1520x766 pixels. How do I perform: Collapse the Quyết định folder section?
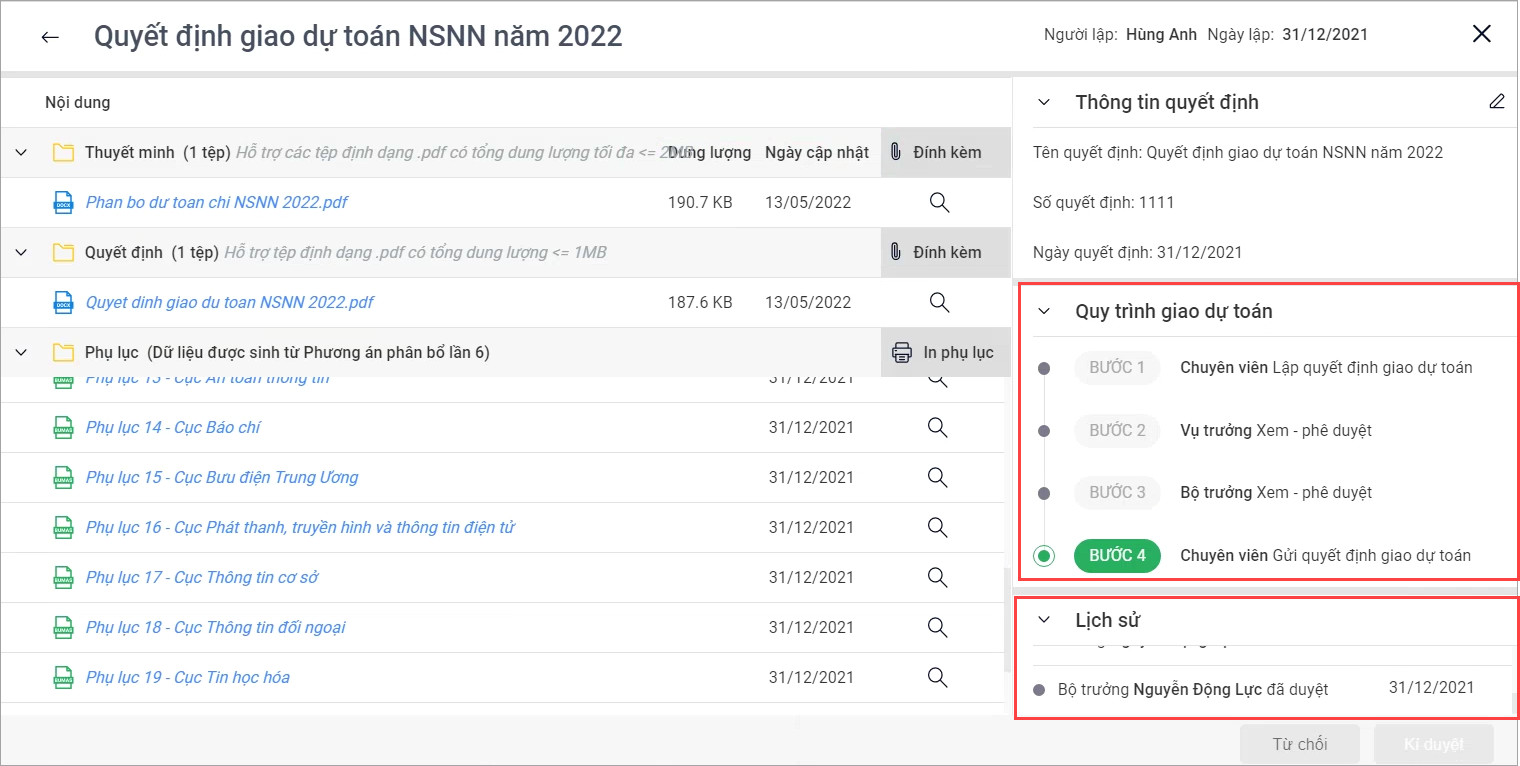pos(21,252)
